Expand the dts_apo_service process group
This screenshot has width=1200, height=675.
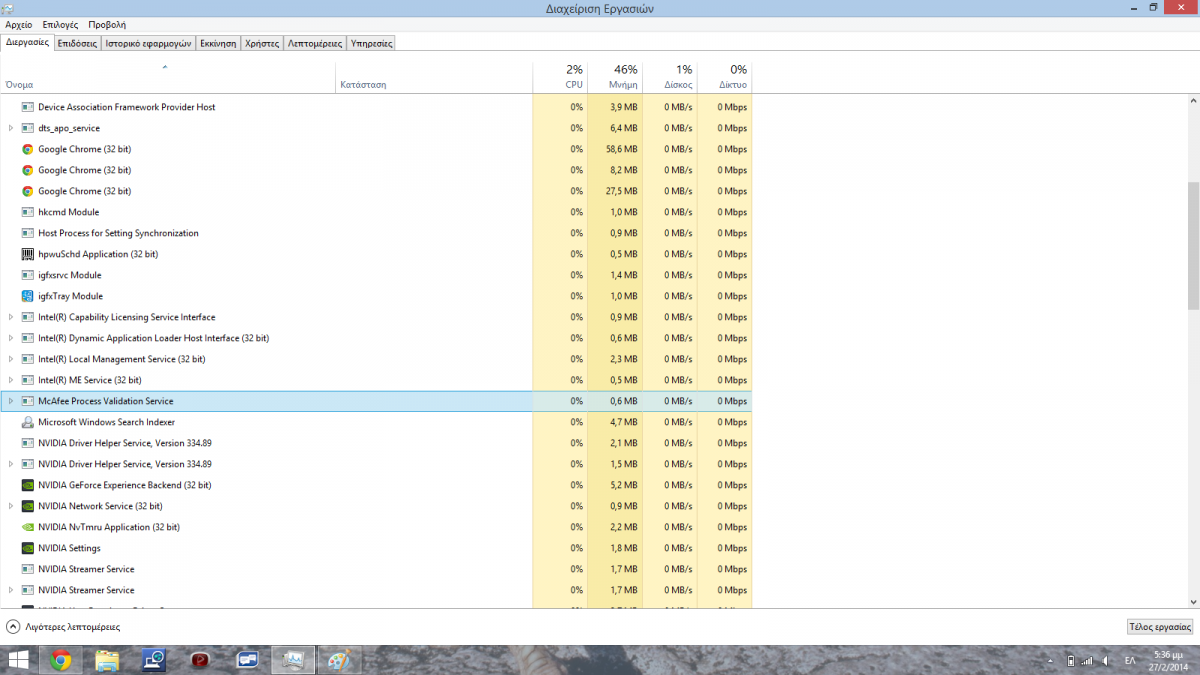tap(10, 128)
